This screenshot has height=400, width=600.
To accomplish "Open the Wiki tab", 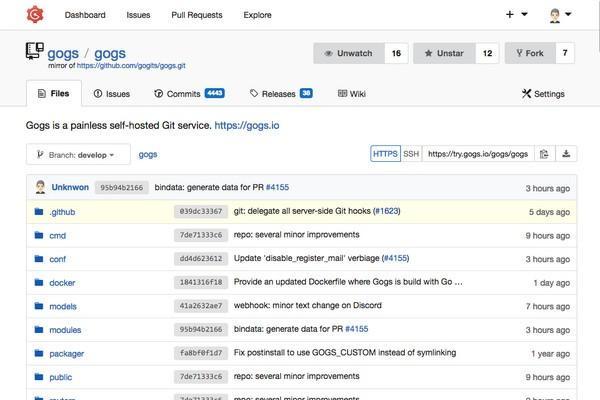I will tap(352, 94).
